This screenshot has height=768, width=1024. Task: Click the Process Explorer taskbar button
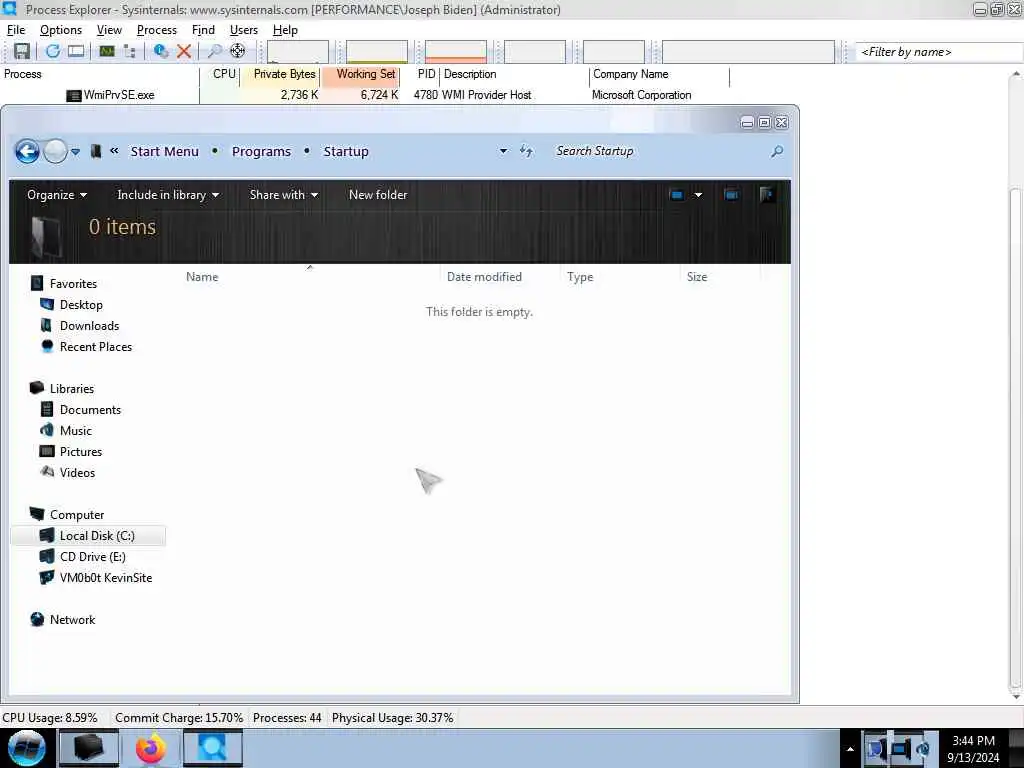(x=213, y=748)
